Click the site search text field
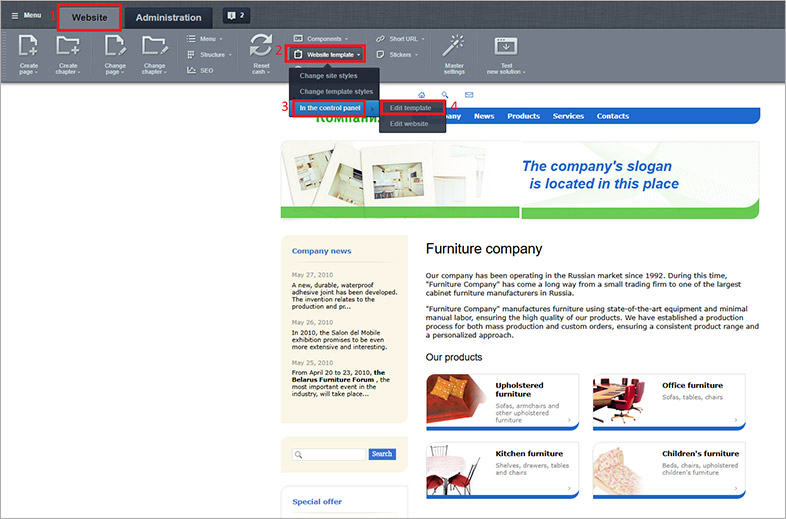 click(330, 454)
